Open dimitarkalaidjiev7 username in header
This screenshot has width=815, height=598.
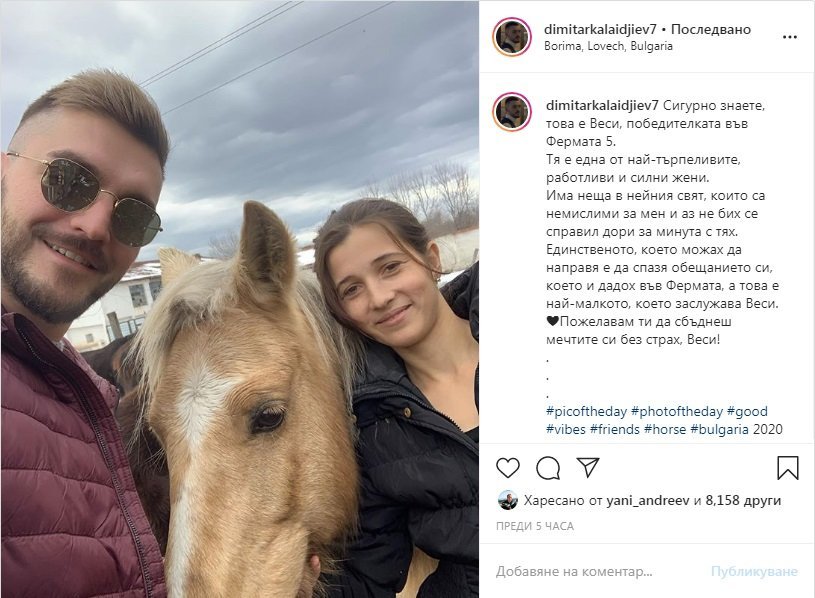pos(600,29)
